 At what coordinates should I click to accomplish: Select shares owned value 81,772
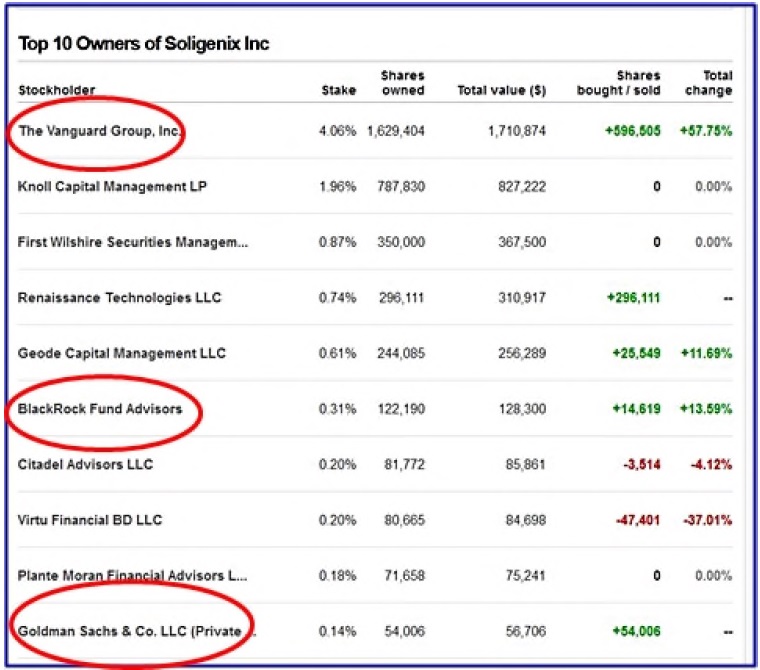pos(404,464)
